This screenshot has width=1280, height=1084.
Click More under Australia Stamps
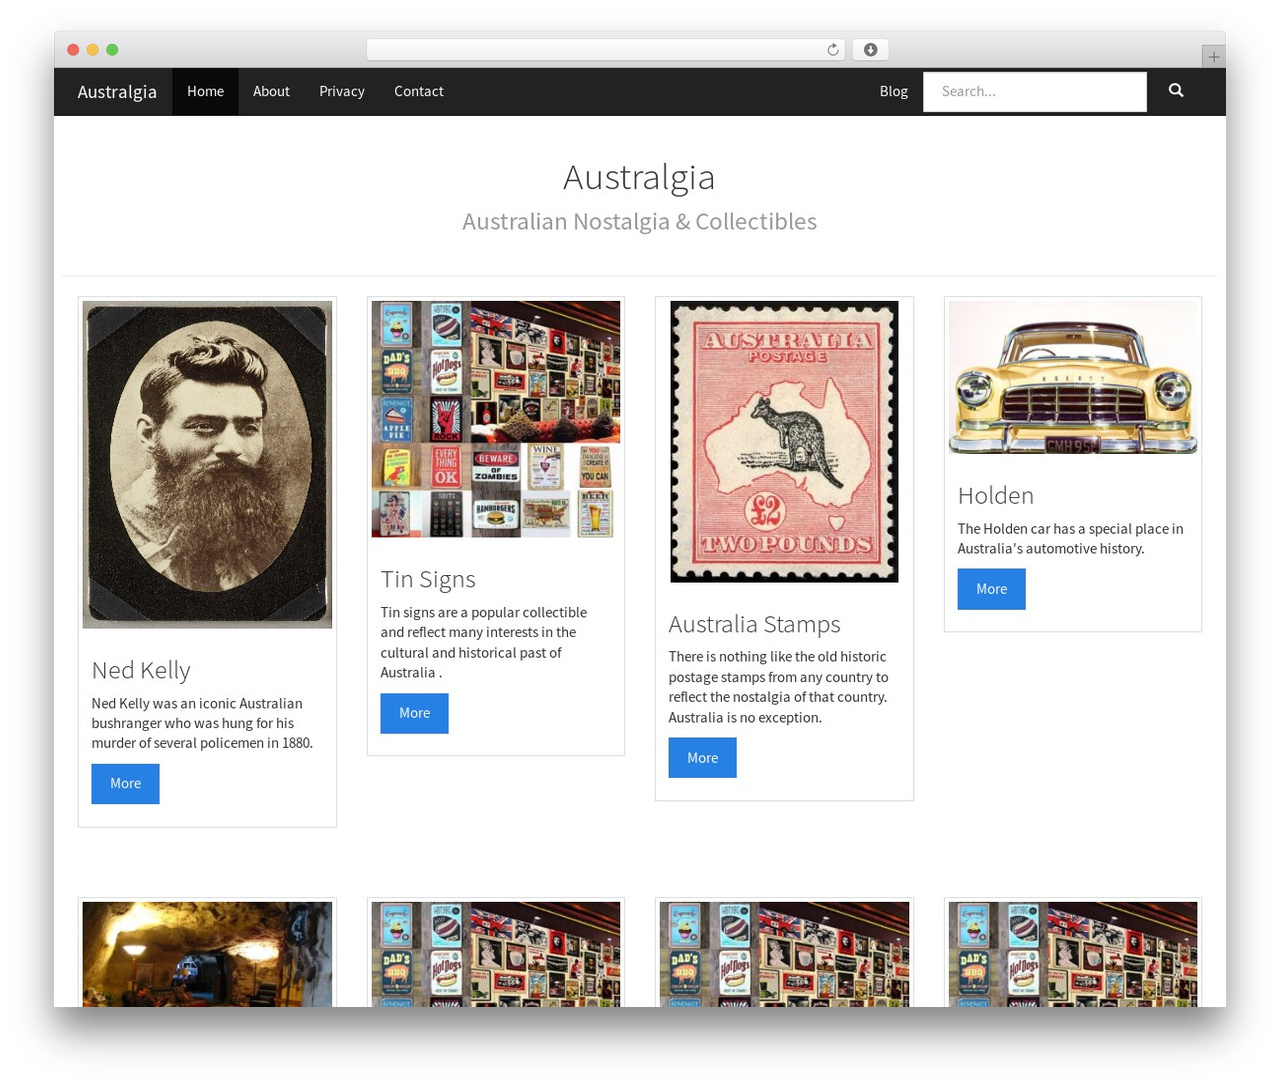click(702, 758)
